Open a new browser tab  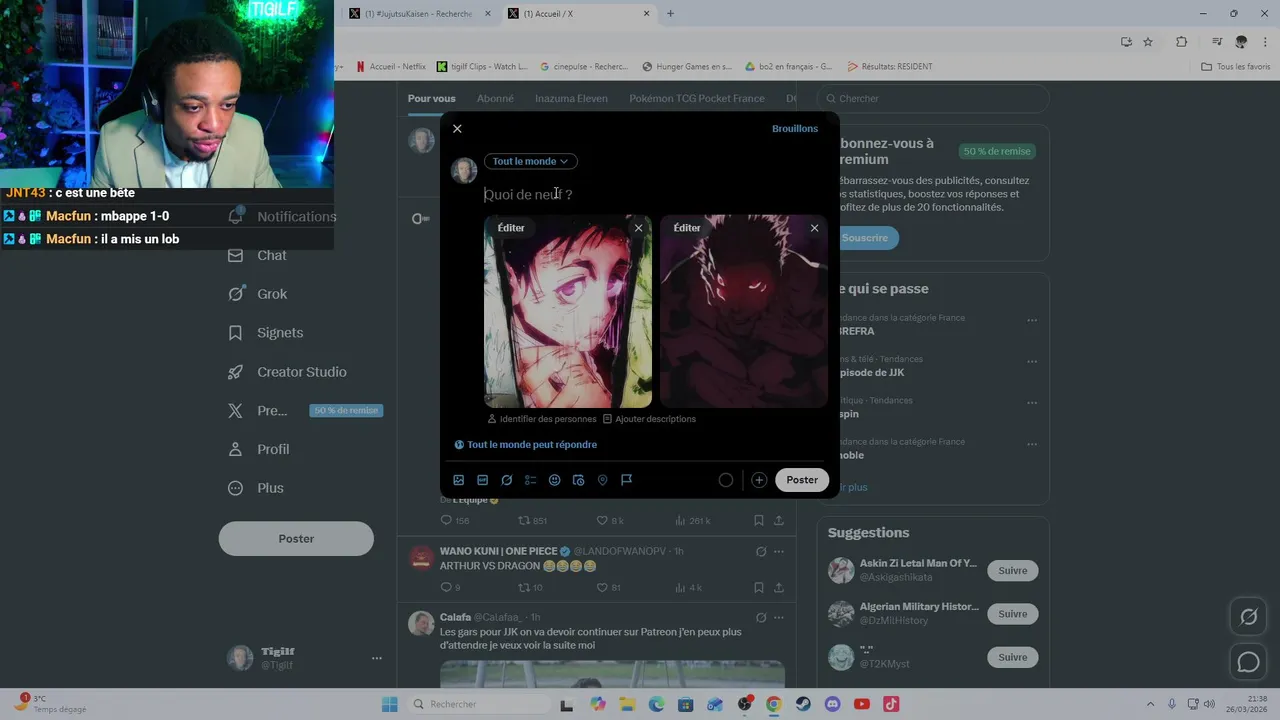[670, 14]
